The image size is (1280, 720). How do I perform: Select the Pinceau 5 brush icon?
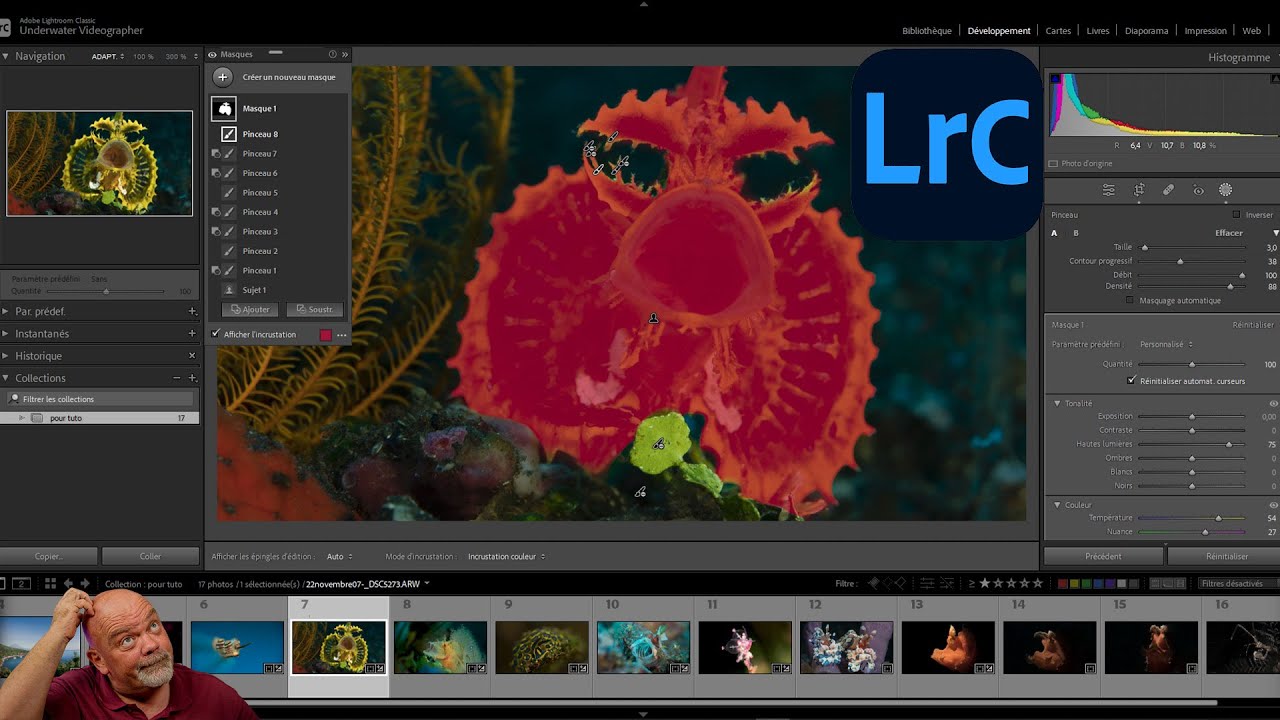[x=229, y=192]
